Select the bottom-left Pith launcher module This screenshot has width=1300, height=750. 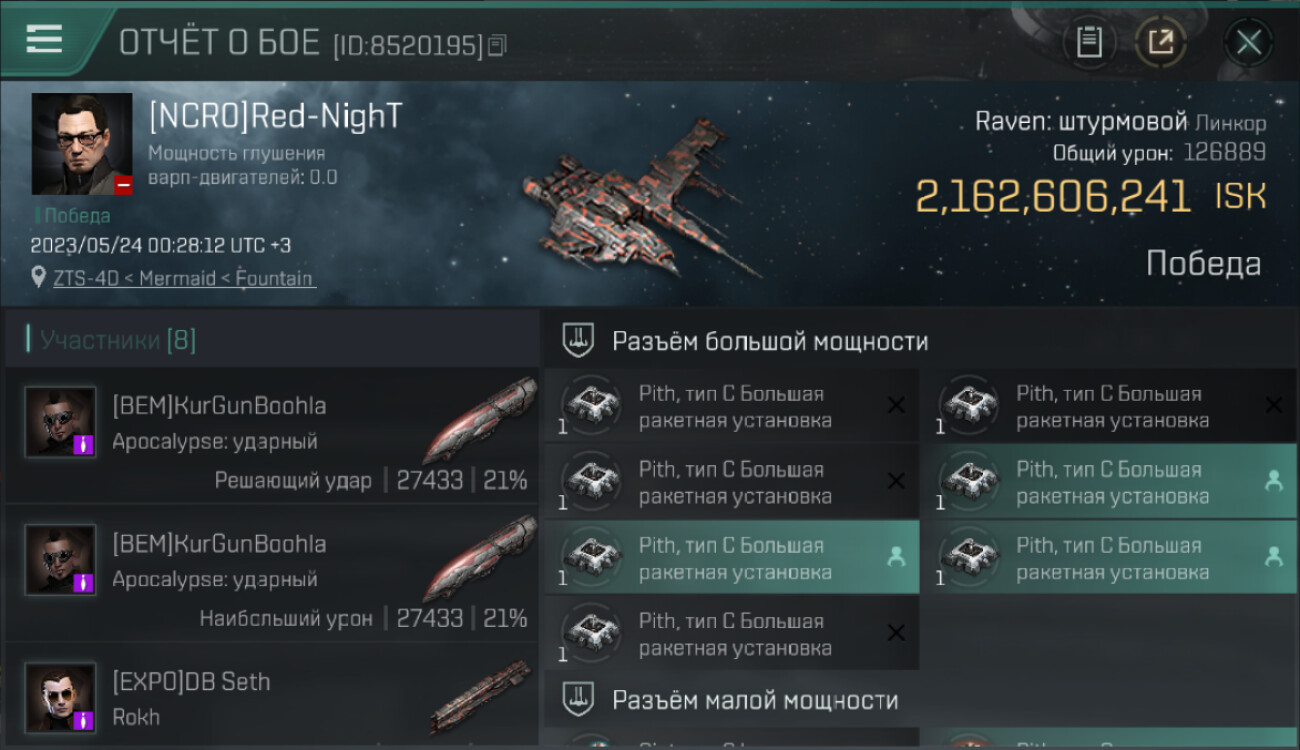[x=732, y=633]
